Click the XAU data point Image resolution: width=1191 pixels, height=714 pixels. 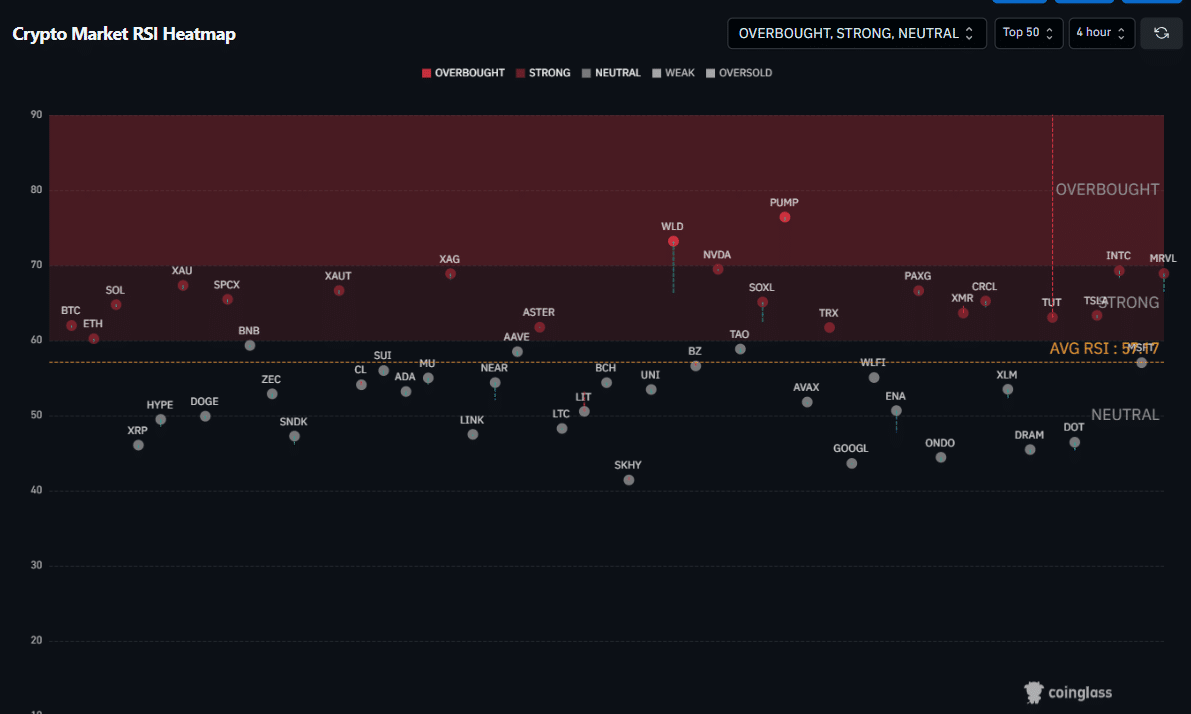point(182,286)
